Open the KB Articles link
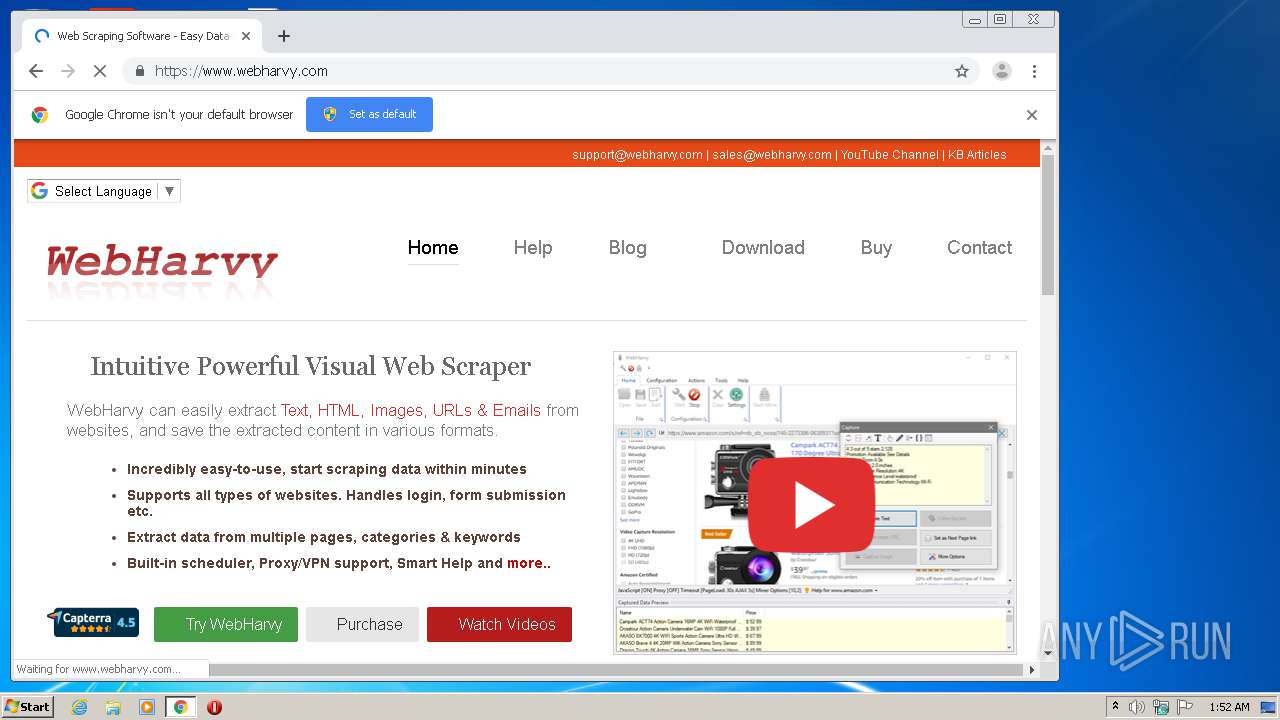 pos(977,155)
